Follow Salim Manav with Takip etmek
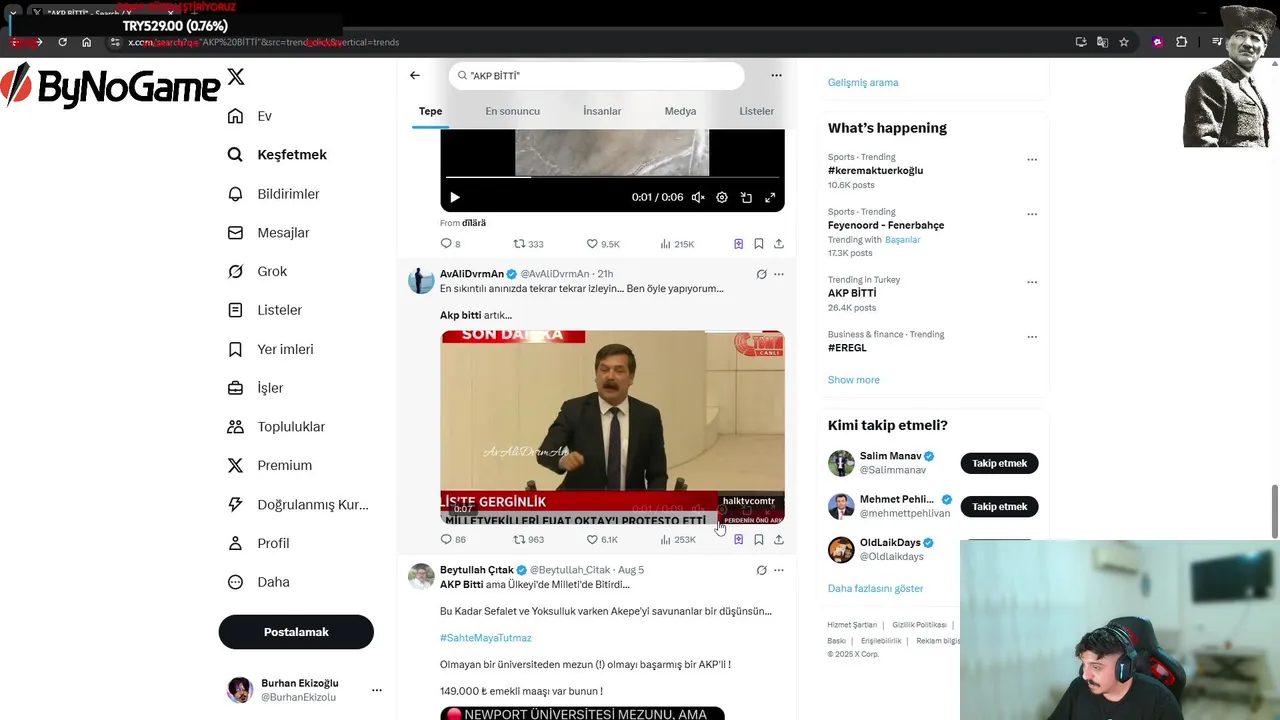The height and width of the screenshot is (720, 1280). coord(999,463)
